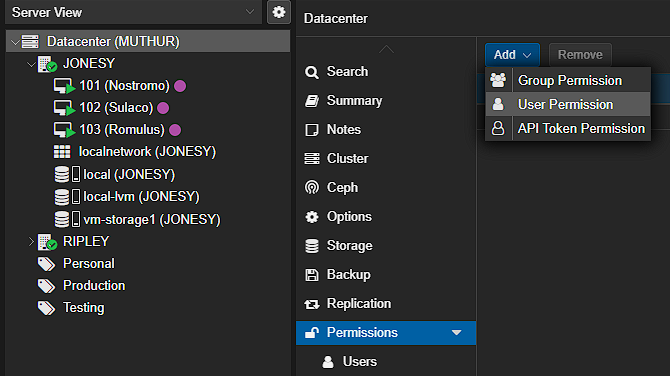Screen dimensions: 670x376
Task: Select local-lvm (JONESY) storage
Action: pos(141,197)
